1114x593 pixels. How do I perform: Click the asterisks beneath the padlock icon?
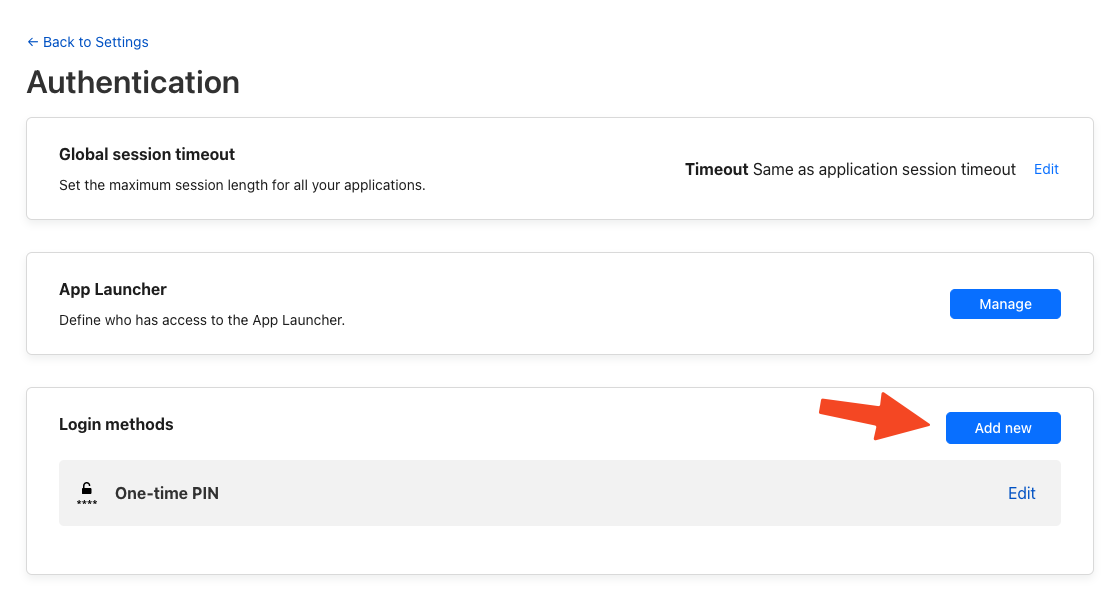point(87,502)
